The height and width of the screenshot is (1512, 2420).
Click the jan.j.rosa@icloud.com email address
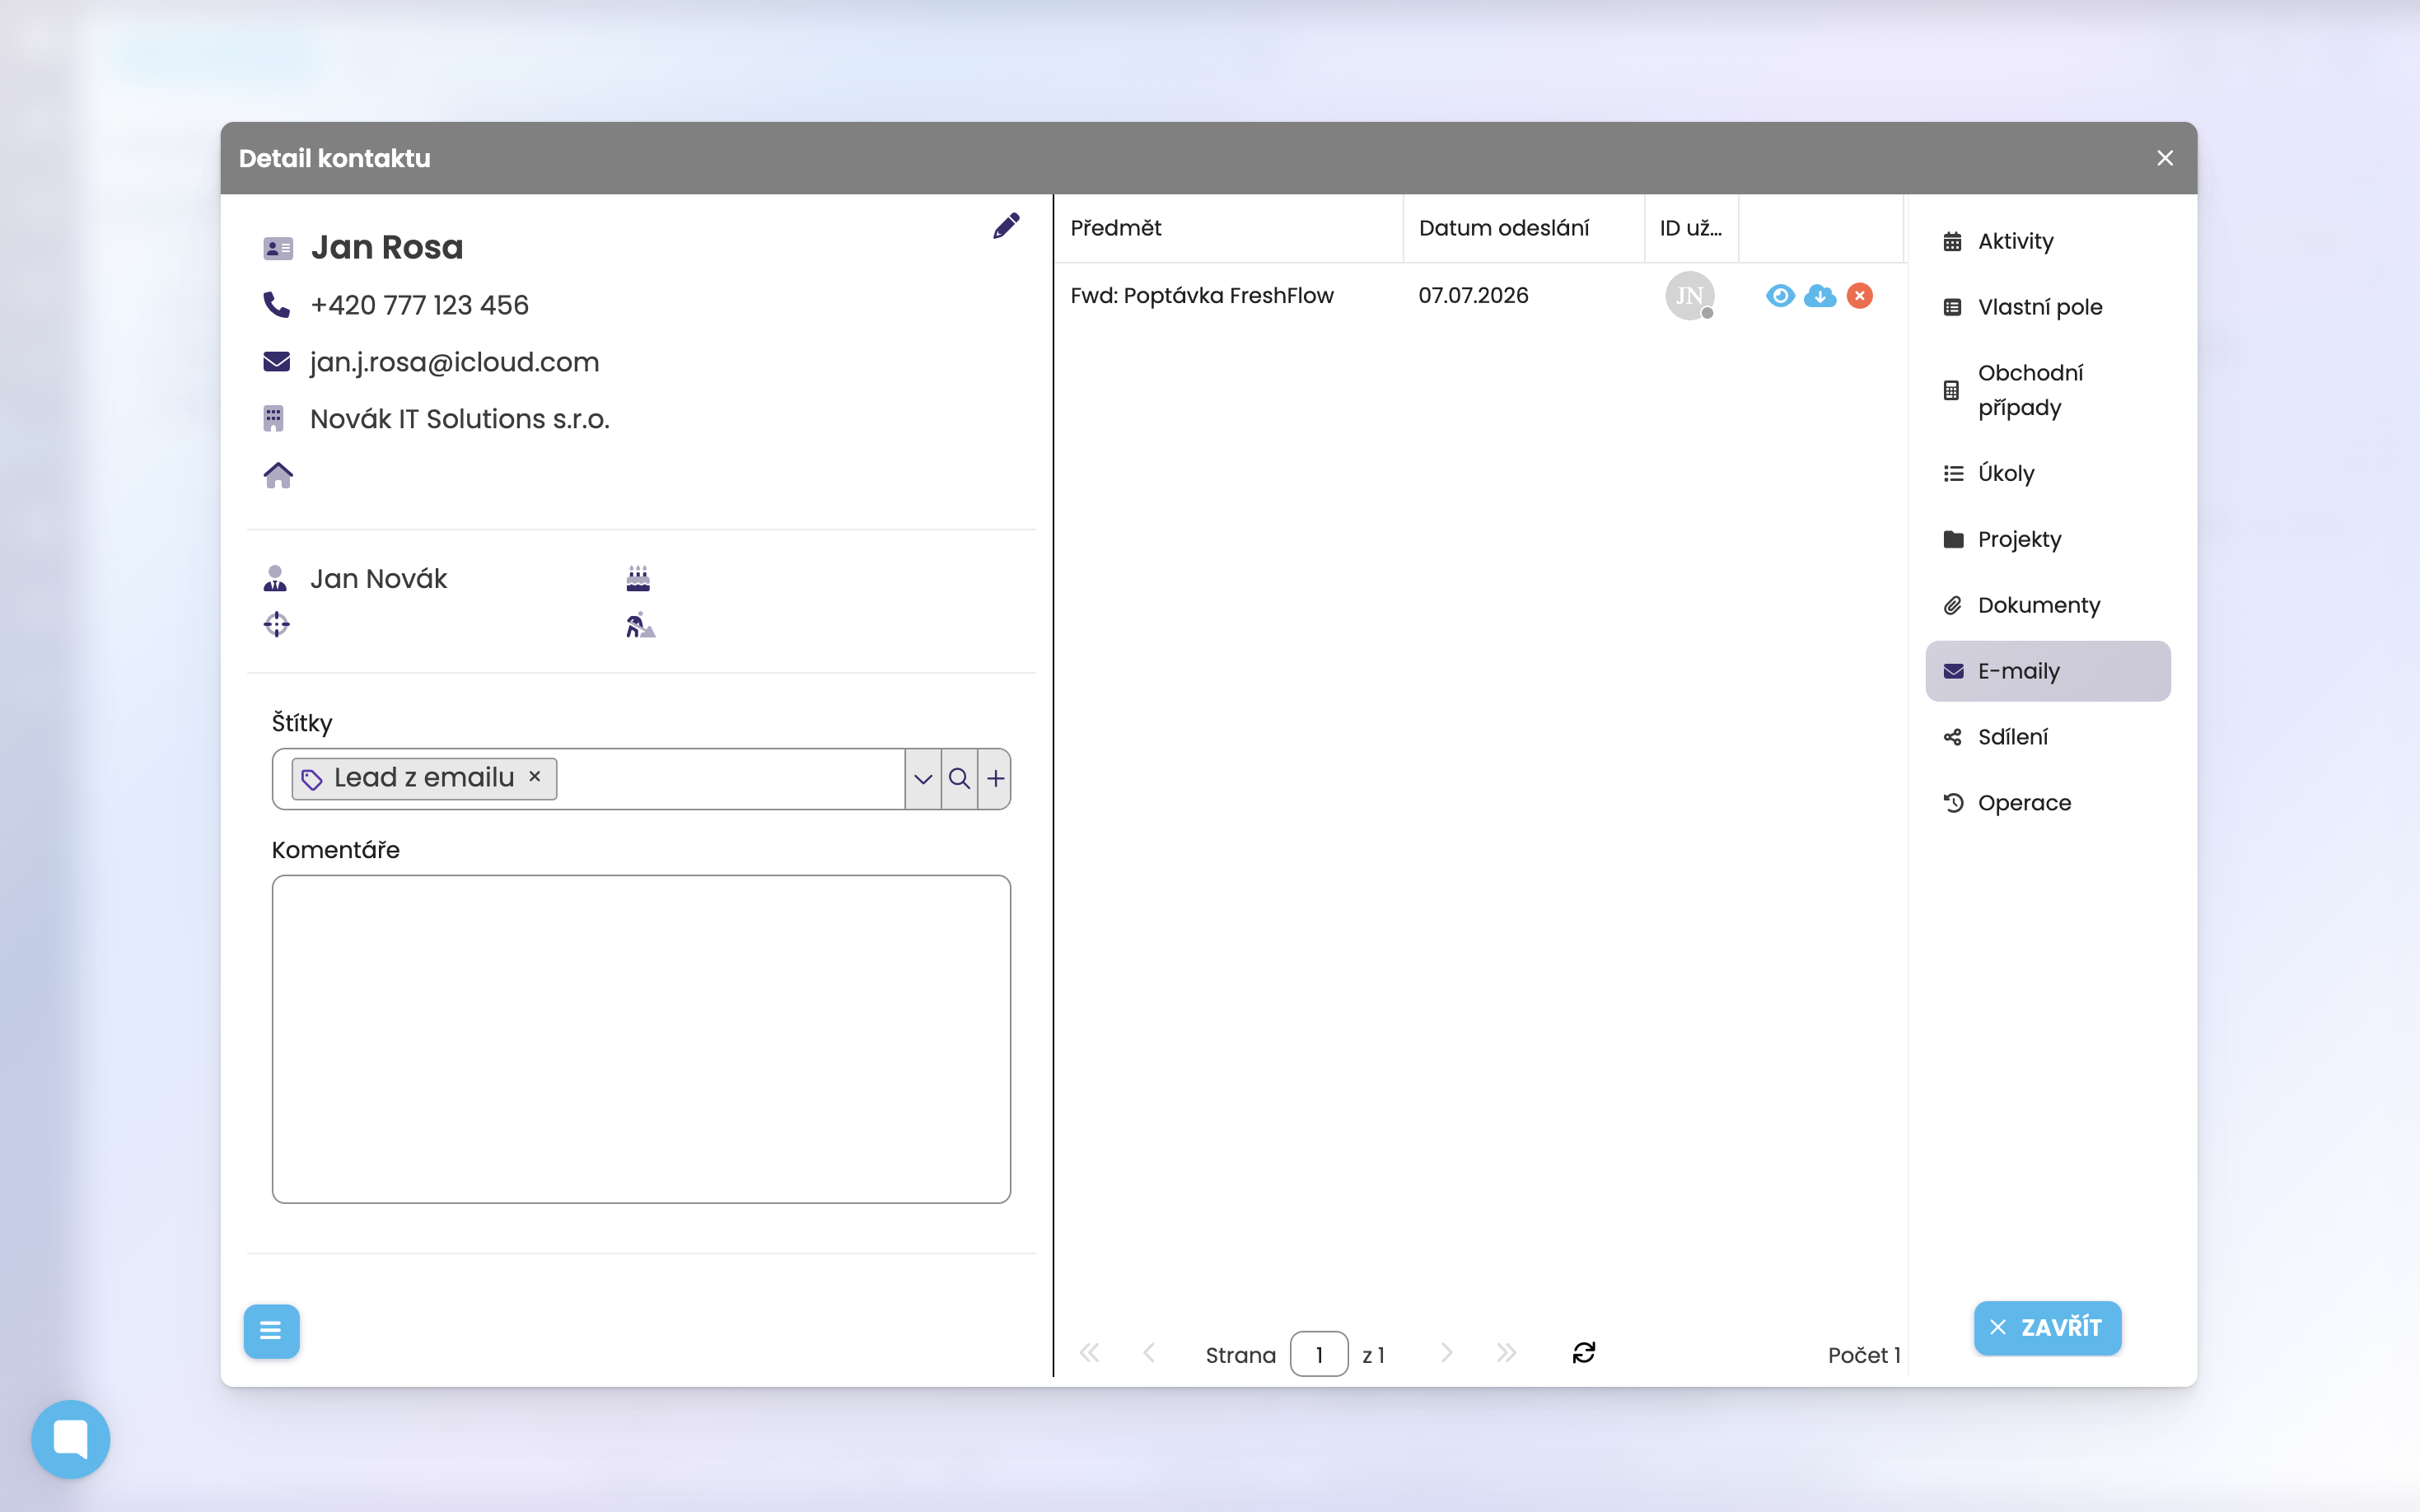point(455,362)
